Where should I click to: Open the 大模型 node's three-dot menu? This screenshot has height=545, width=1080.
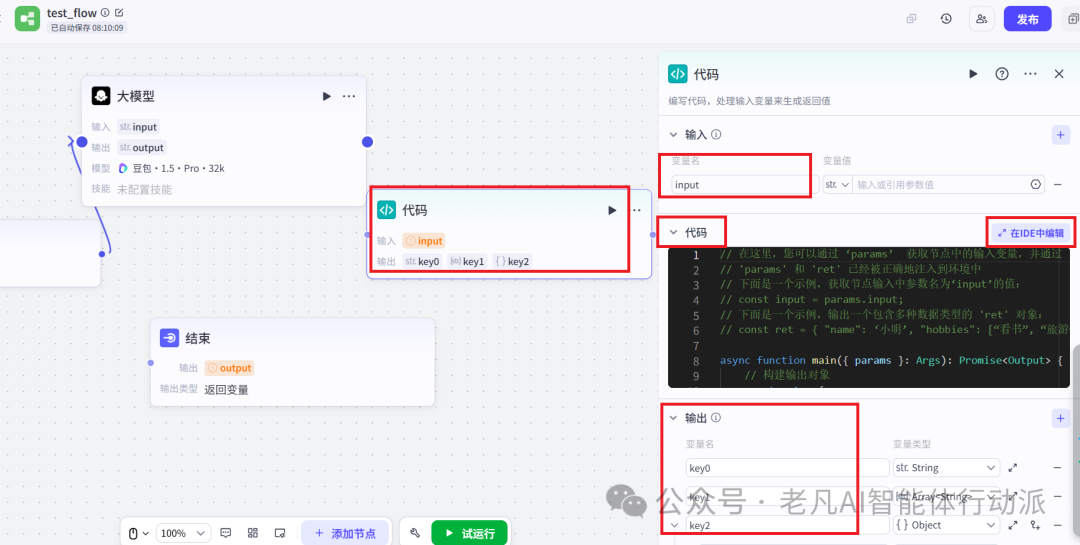[349, 96]
